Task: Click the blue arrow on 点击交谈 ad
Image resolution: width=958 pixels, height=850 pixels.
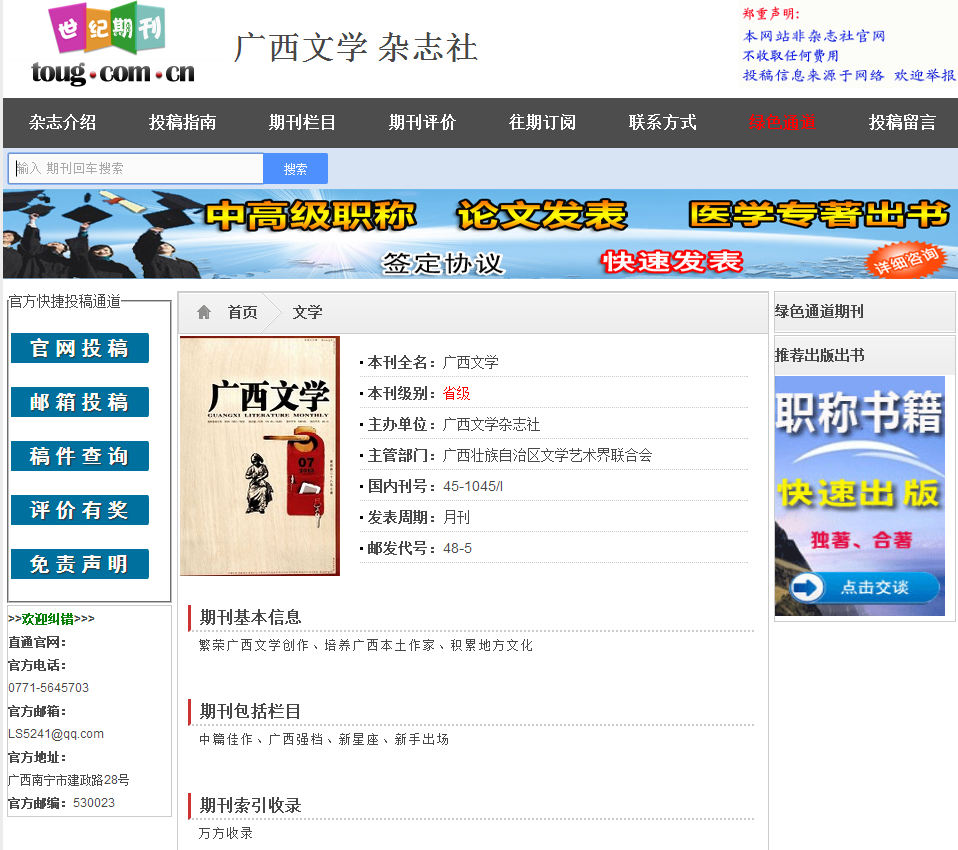Action: click(x=806, y=588)
